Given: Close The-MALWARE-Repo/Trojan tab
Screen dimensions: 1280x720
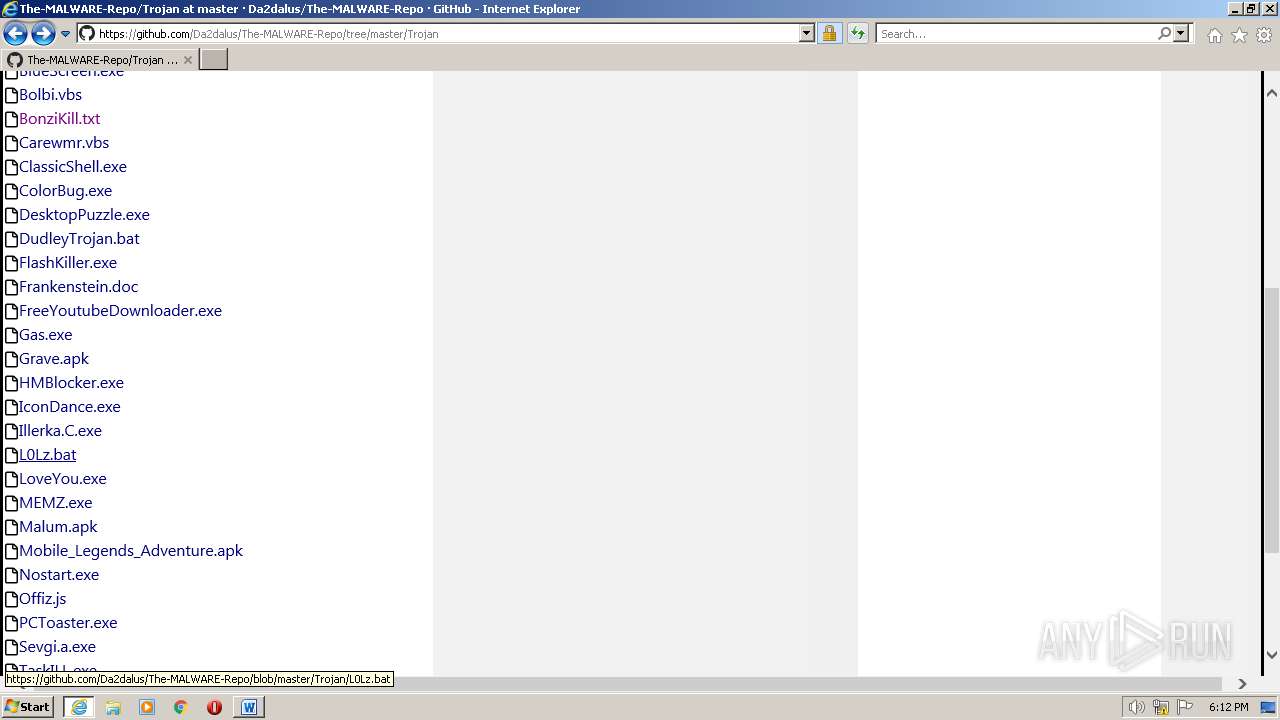Looking at the screenshot, I should coord(187,60).
